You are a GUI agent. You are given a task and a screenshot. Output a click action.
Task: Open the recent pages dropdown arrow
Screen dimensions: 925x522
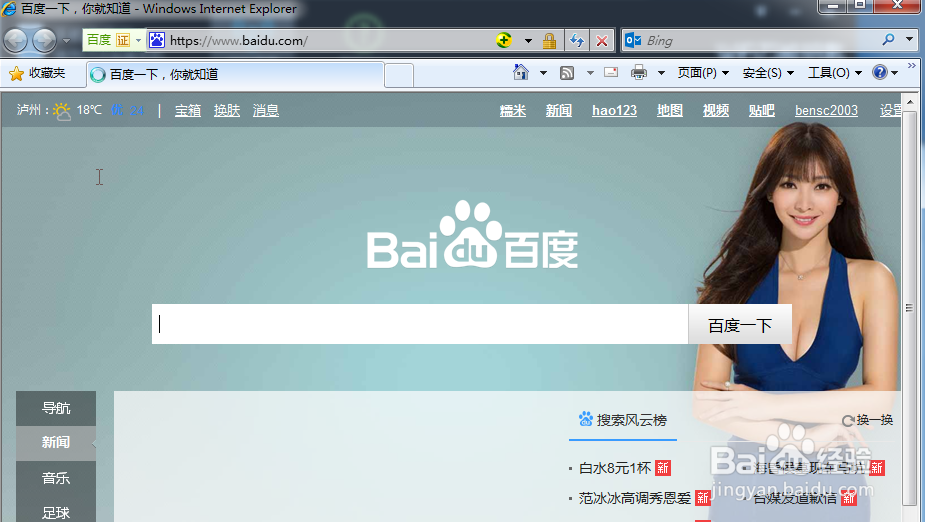pos(66,41)
